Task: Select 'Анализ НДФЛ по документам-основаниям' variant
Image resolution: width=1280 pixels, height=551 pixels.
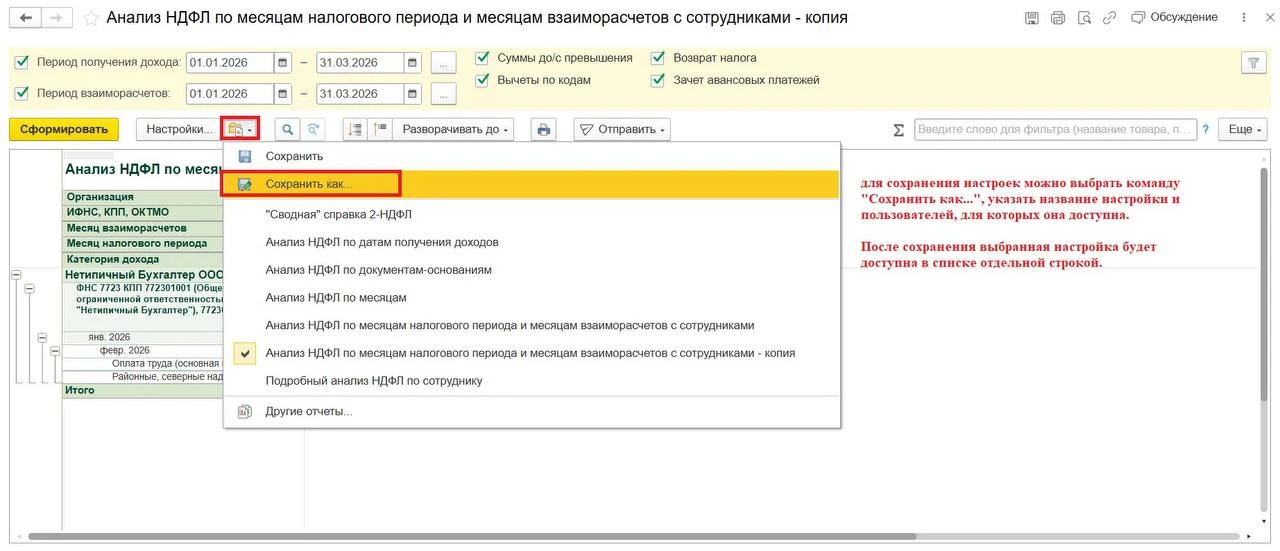Action: coord(531,270)
